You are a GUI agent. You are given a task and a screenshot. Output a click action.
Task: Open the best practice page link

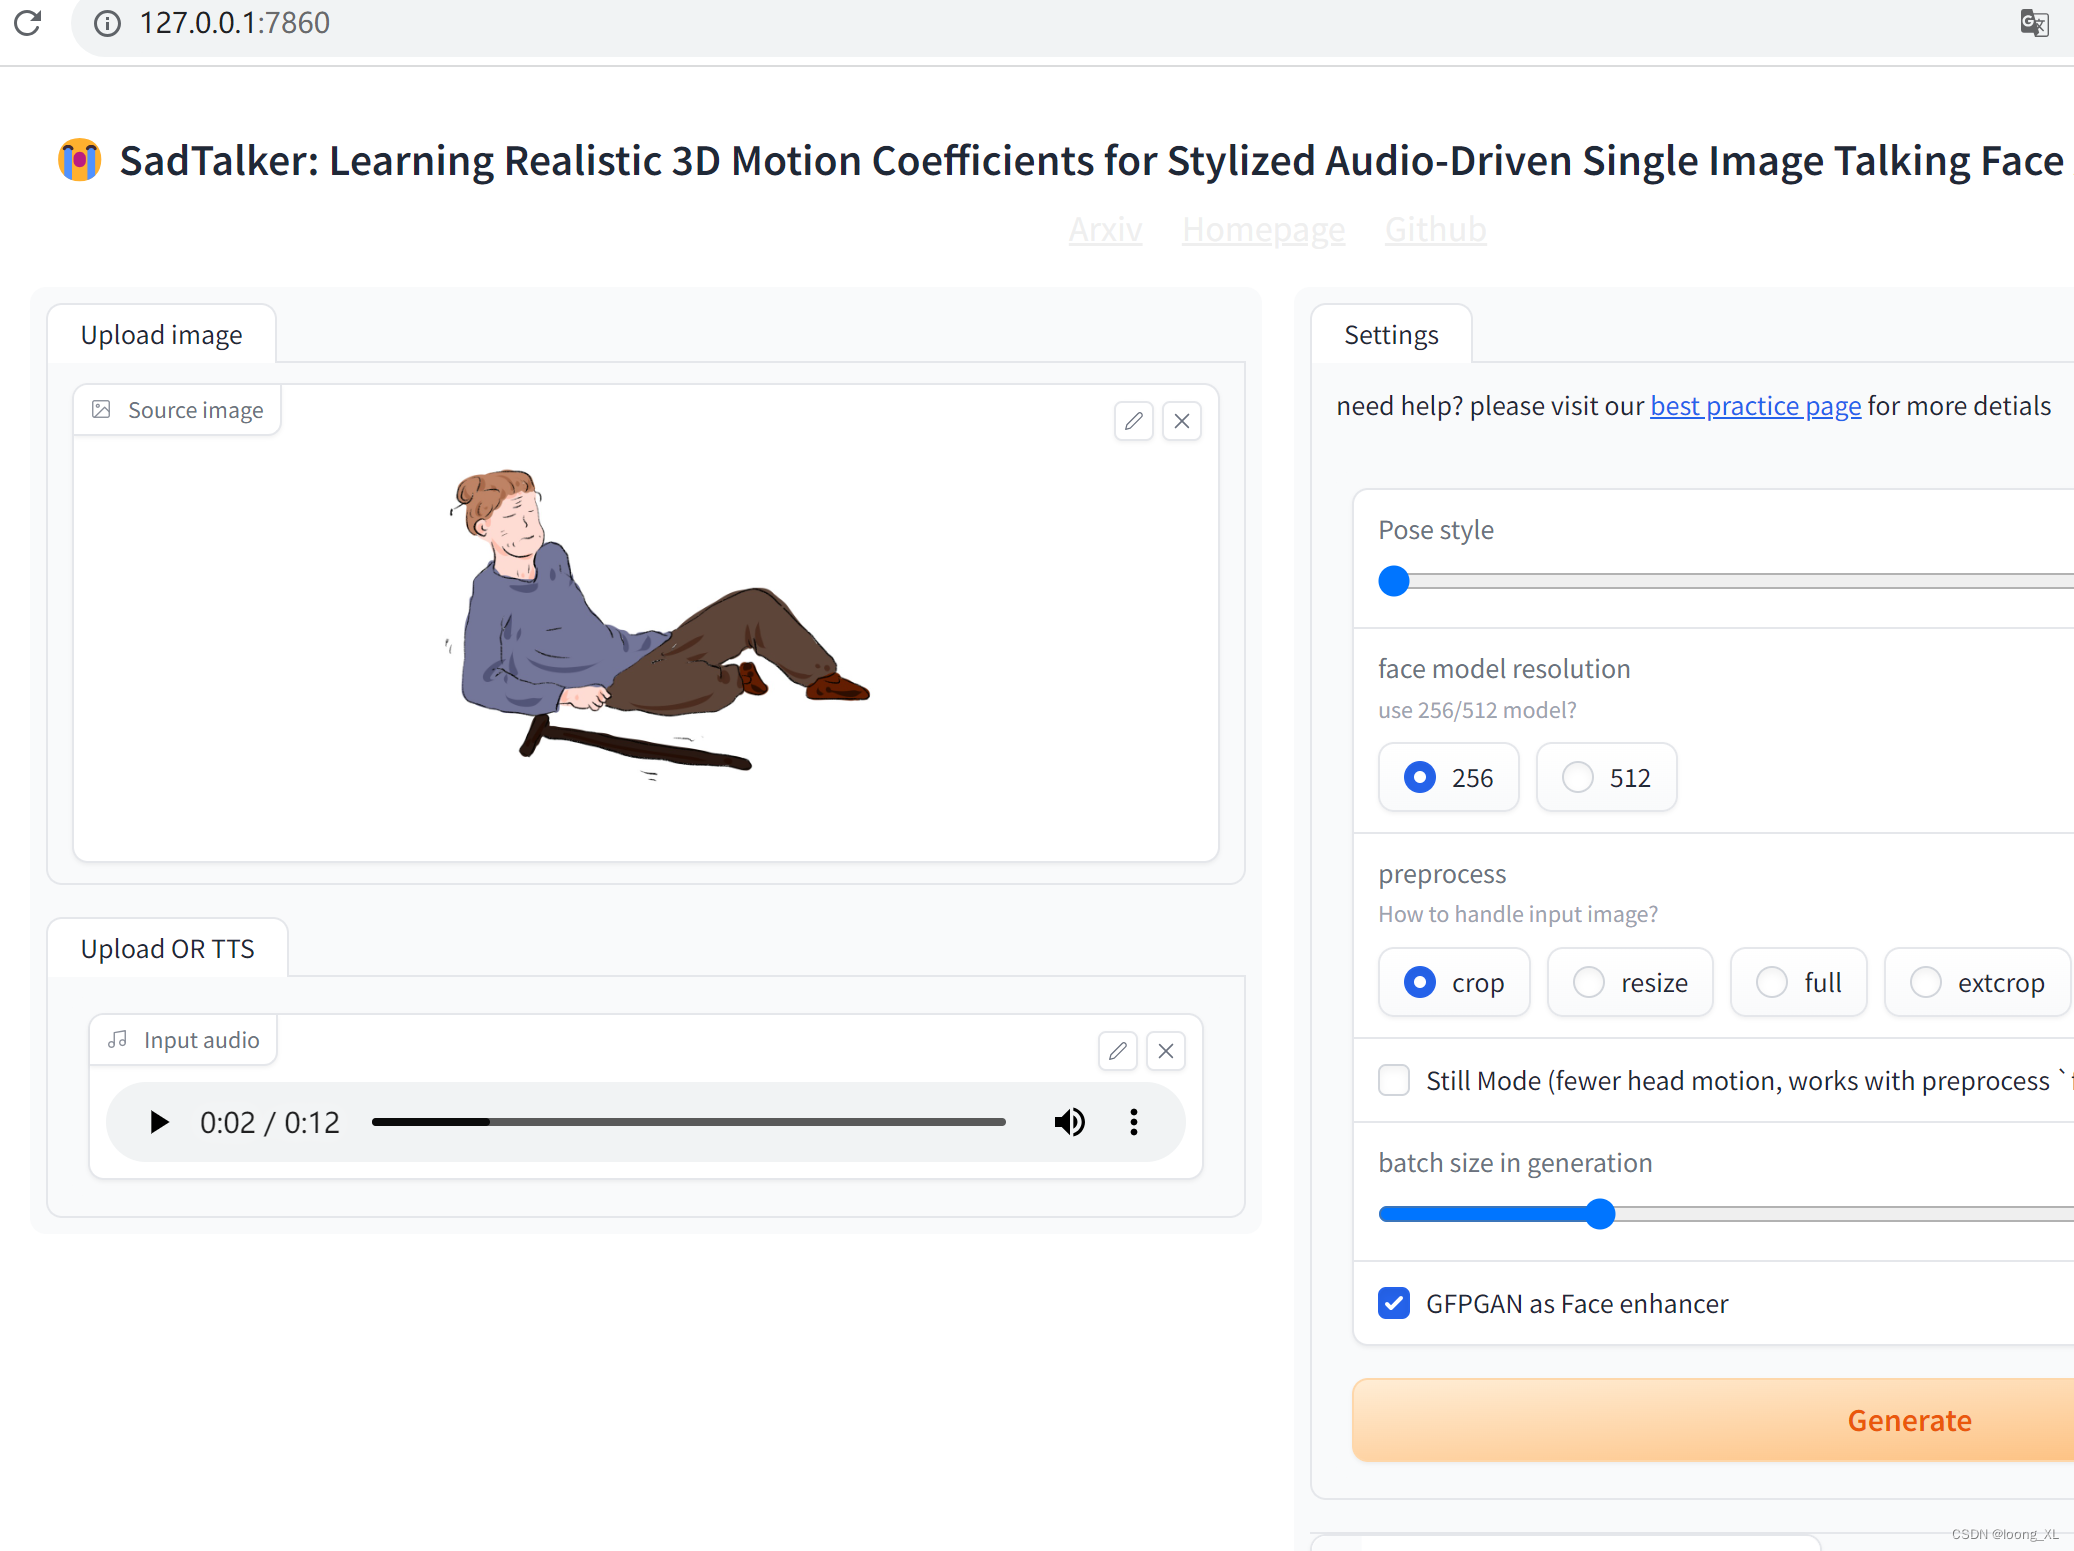(x=1754, y=406)
